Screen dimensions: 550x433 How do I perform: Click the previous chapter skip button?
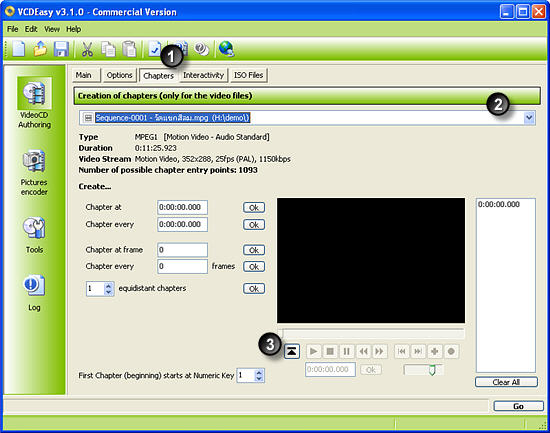402,351
